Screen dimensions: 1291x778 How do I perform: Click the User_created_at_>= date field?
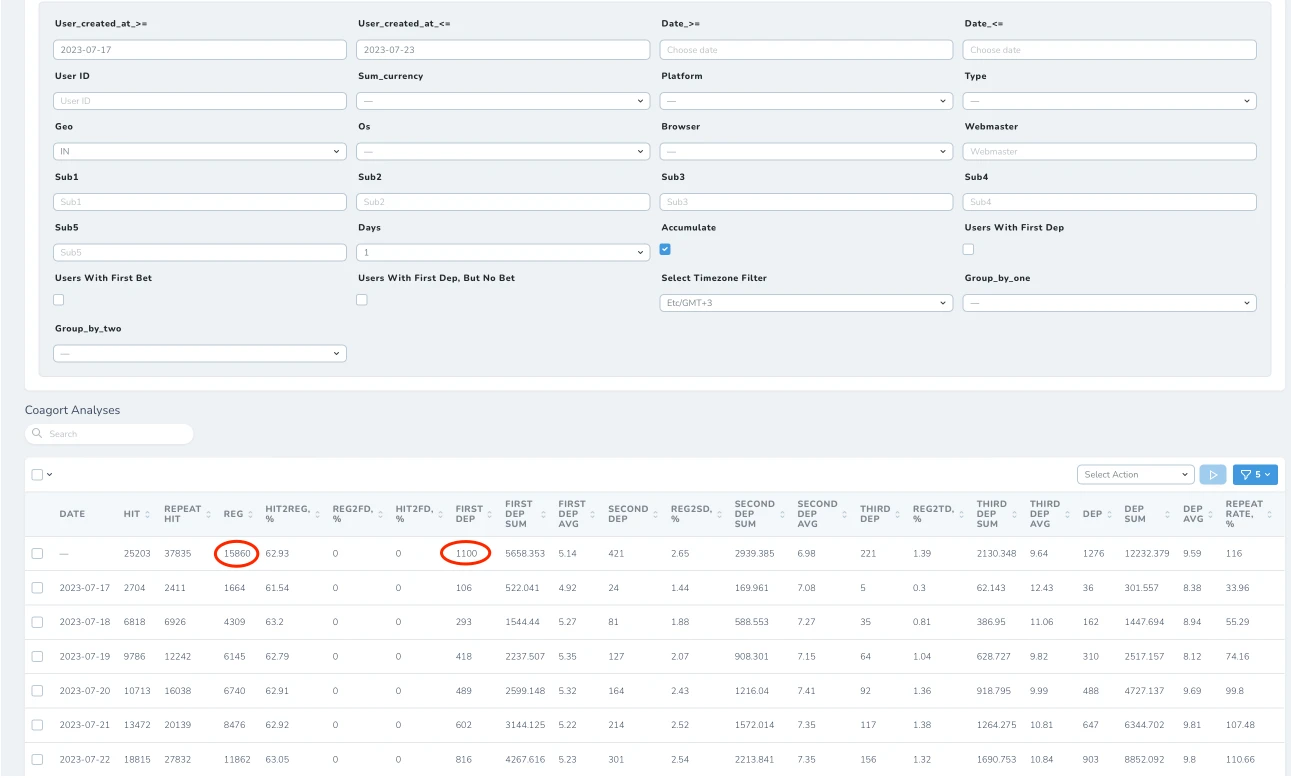click(x=199, y=50)
